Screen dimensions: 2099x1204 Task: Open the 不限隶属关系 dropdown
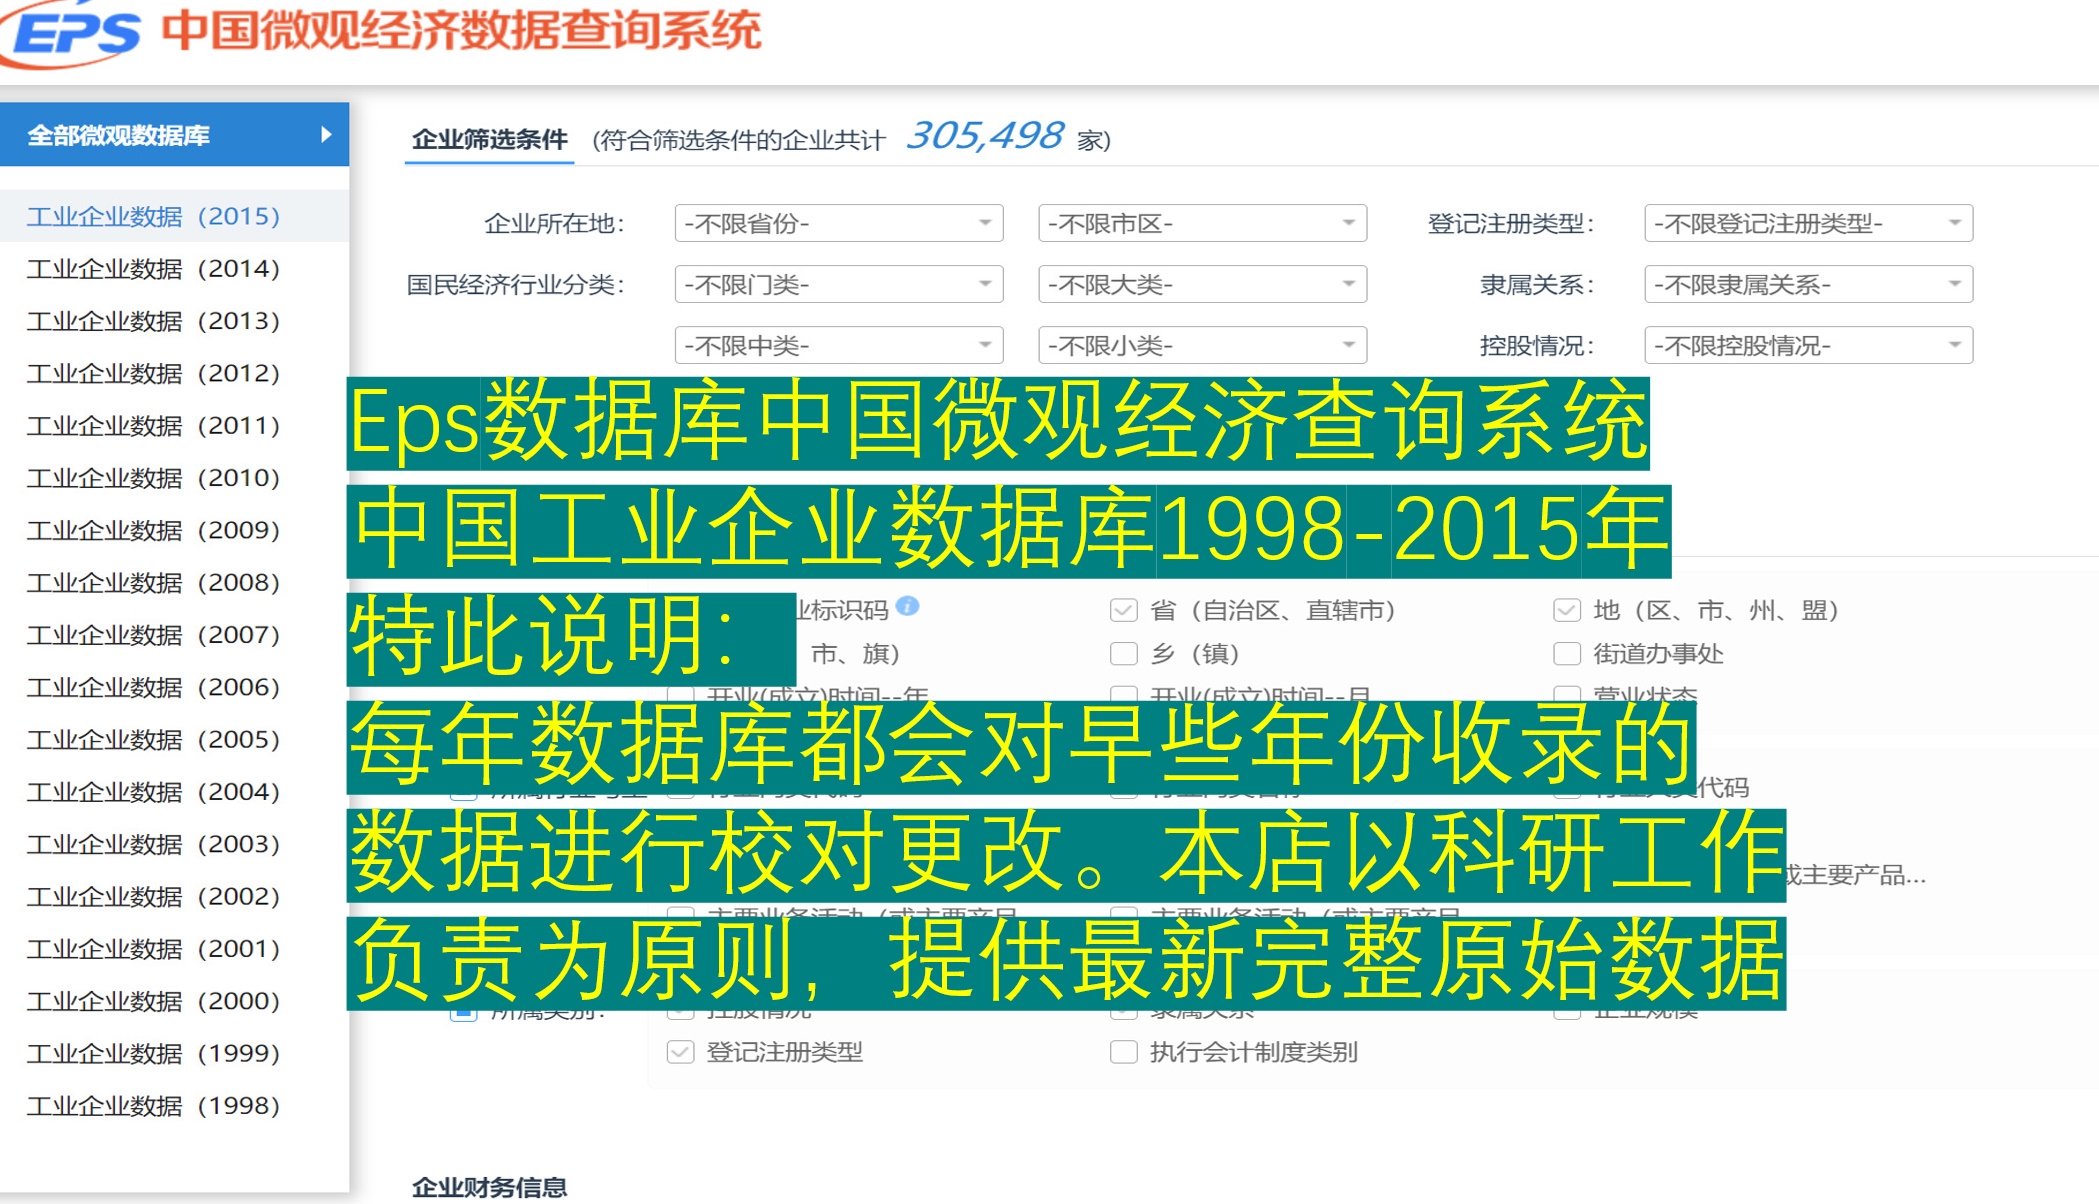[1808, 285]
